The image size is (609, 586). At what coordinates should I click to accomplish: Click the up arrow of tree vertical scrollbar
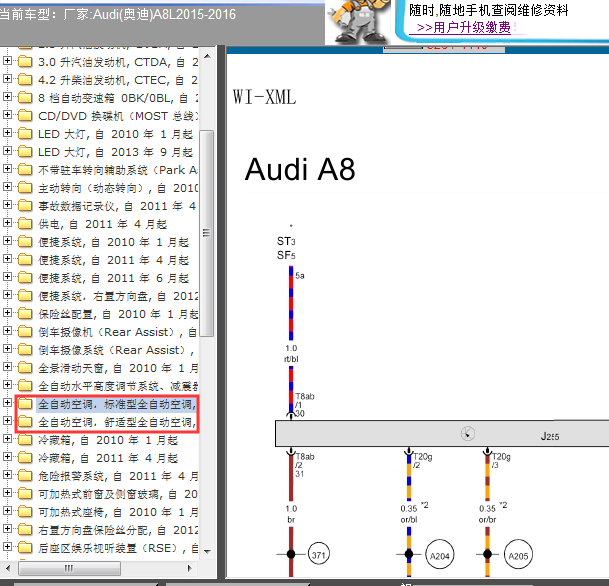[207, 57]
